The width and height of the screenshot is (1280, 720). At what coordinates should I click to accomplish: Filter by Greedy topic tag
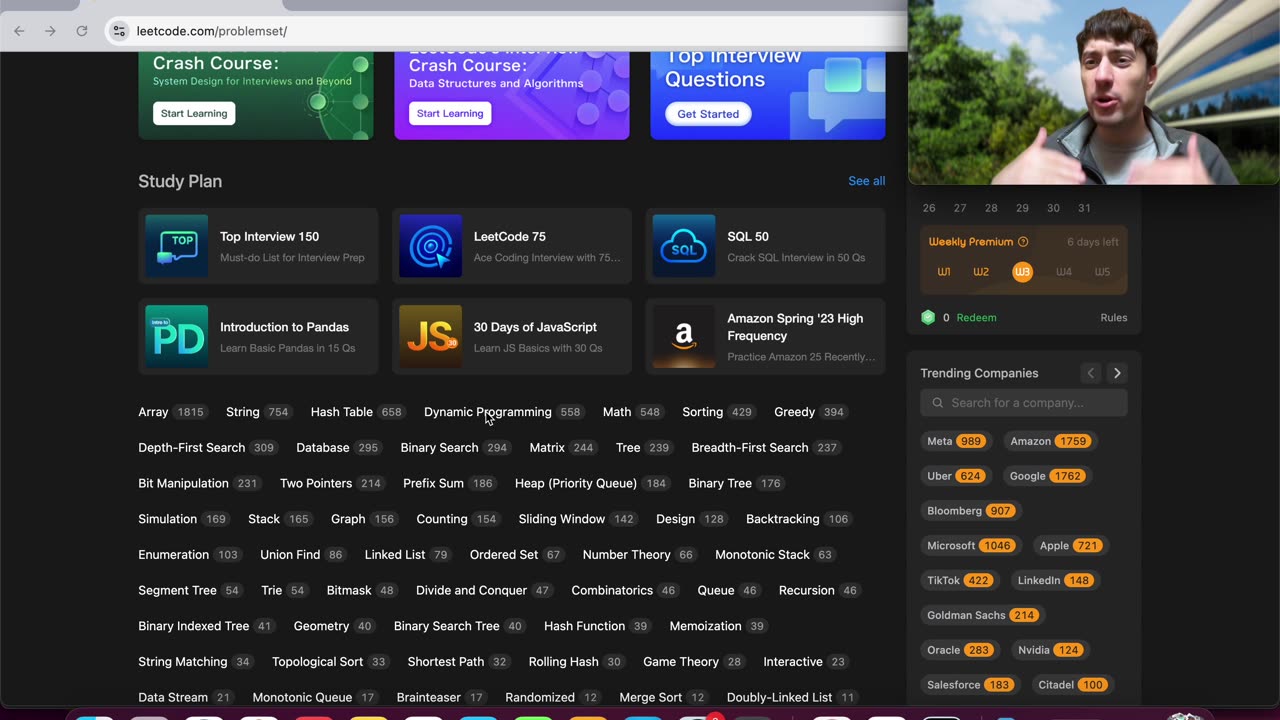tap(810, 412)
